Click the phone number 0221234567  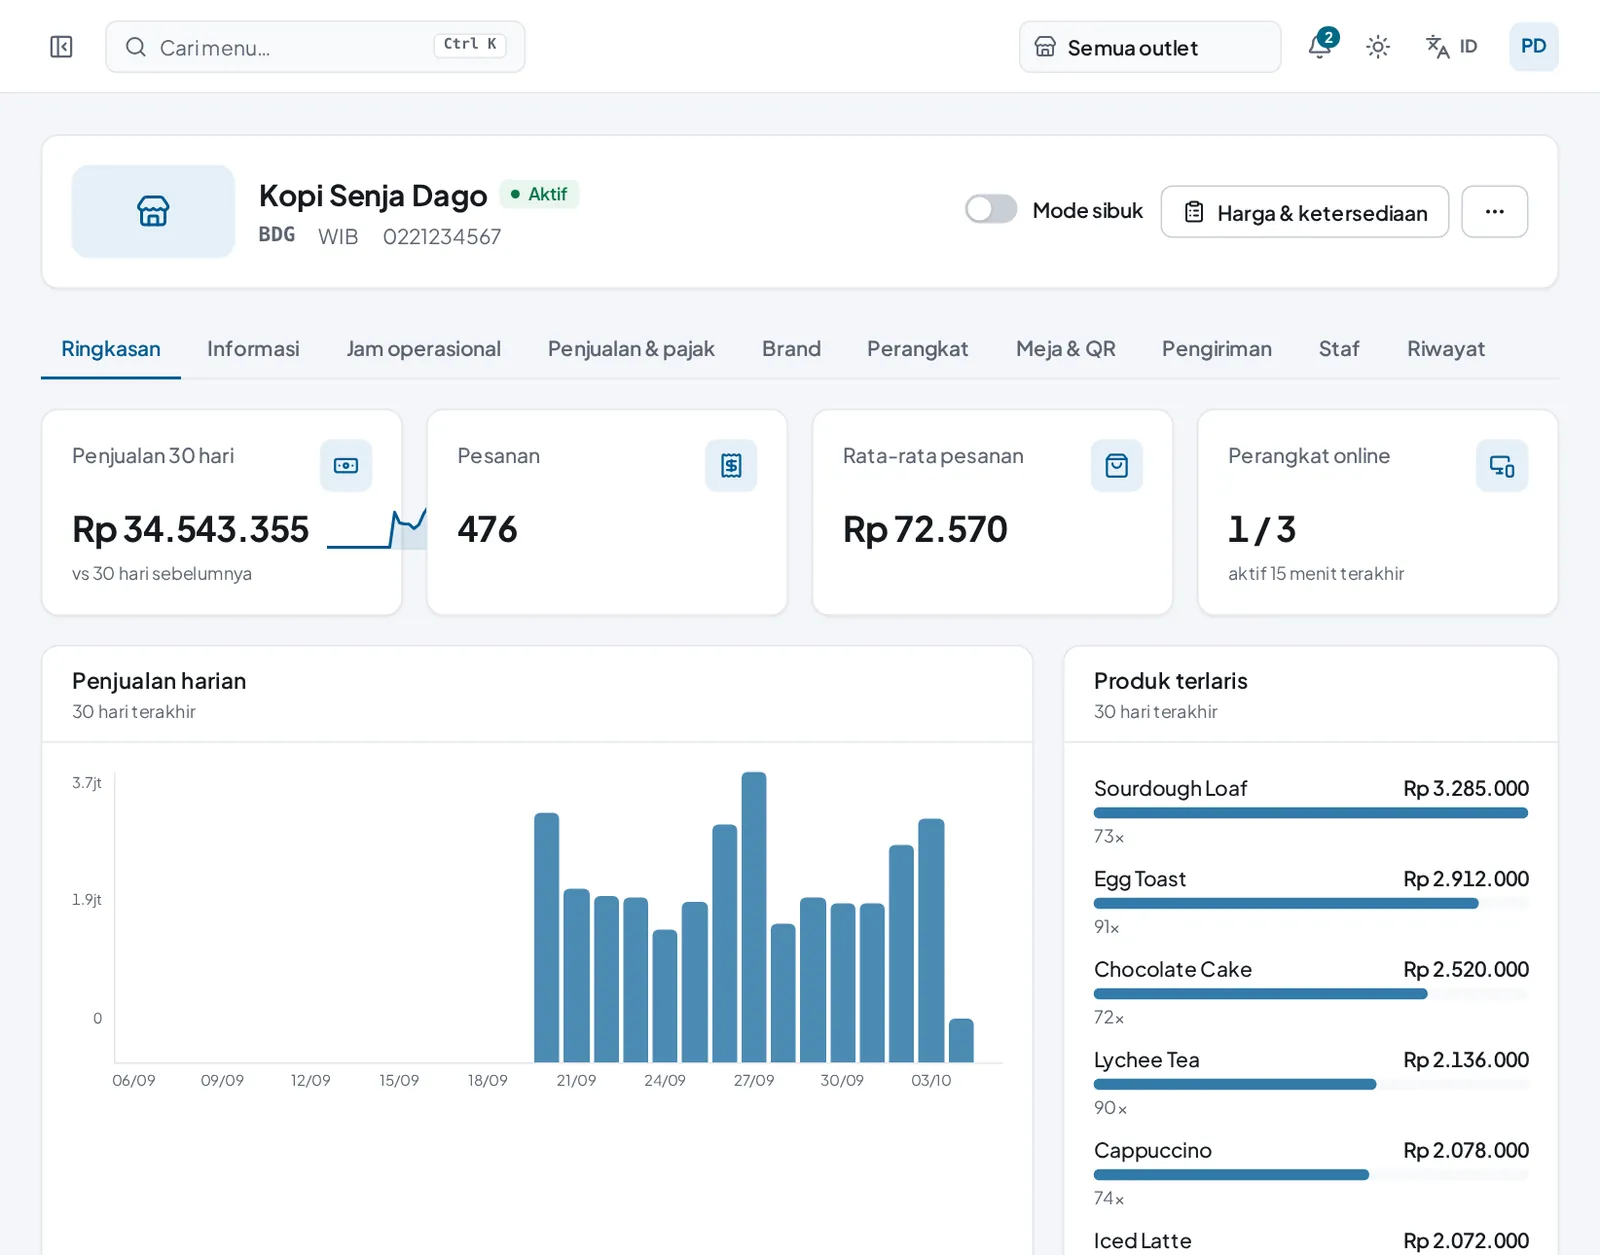442,237
